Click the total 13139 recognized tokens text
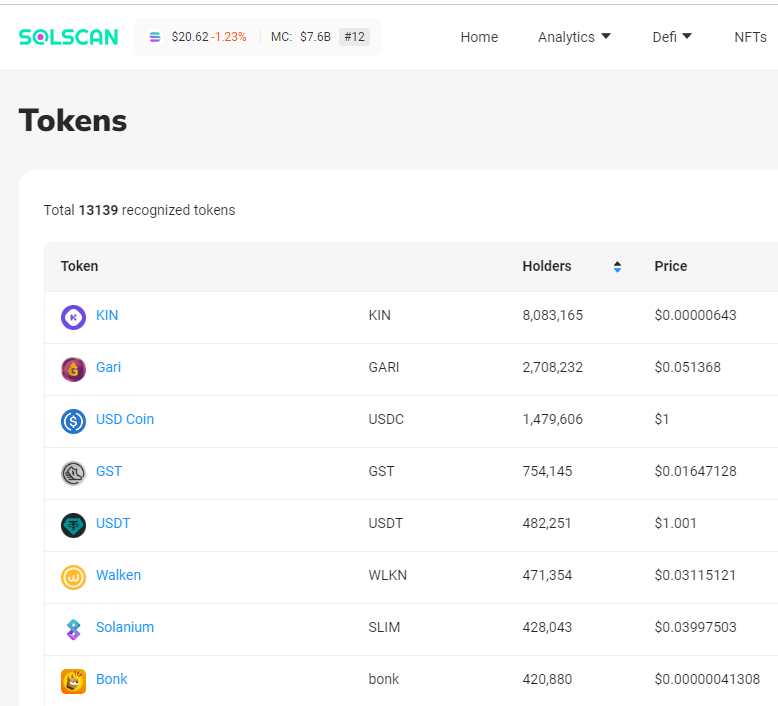Screen dimensions: 778x706 [139, 210]
